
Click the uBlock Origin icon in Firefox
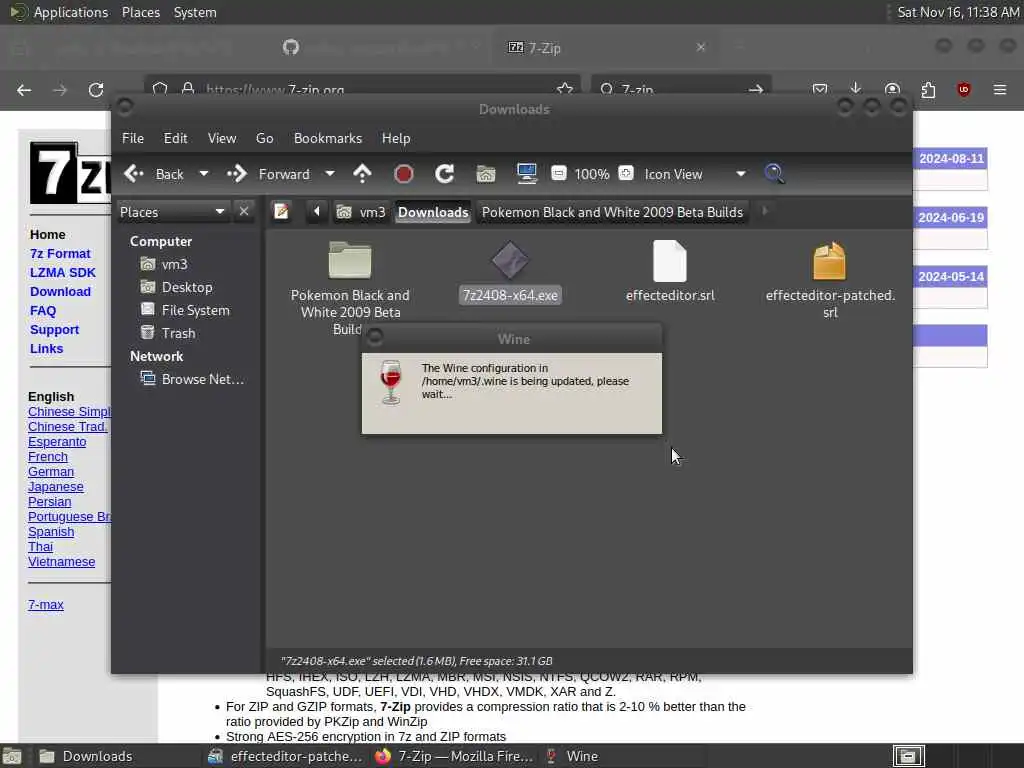click(x=963, y=90)
